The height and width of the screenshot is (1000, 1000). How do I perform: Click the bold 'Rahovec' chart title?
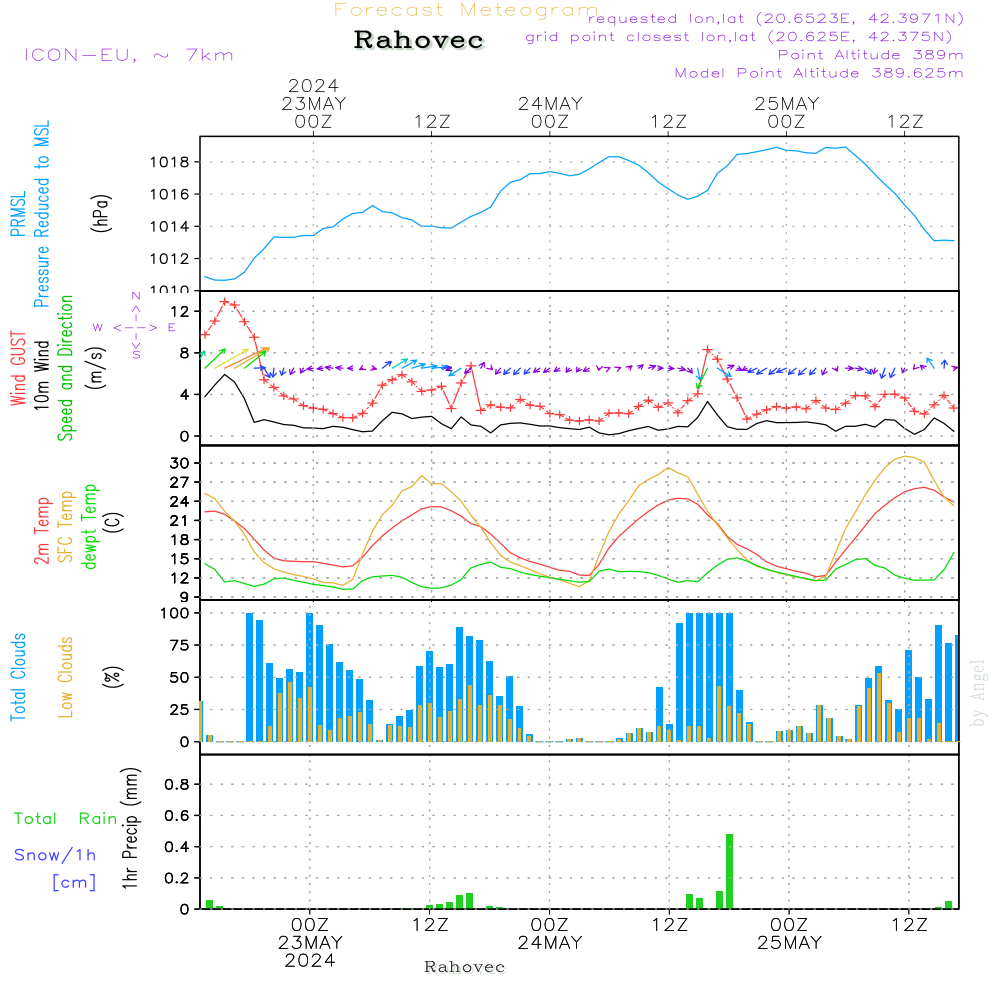coord(418,40)
